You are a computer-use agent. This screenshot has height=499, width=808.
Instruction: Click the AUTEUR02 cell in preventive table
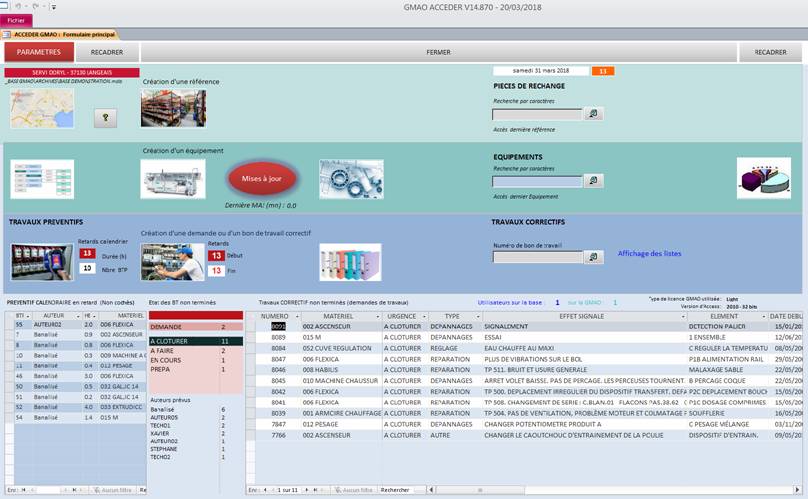pos(57,325)
